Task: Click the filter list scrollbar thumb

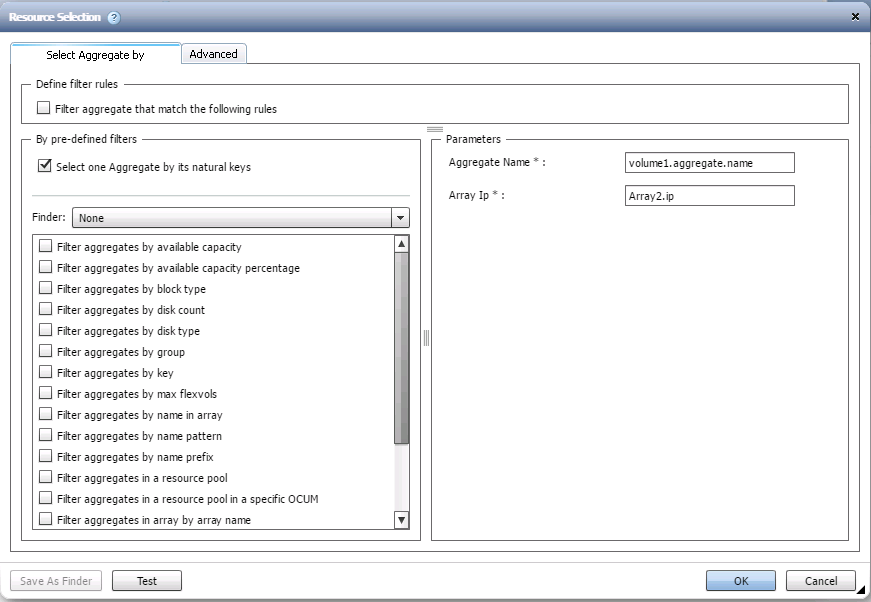Action: pos(402,348)
